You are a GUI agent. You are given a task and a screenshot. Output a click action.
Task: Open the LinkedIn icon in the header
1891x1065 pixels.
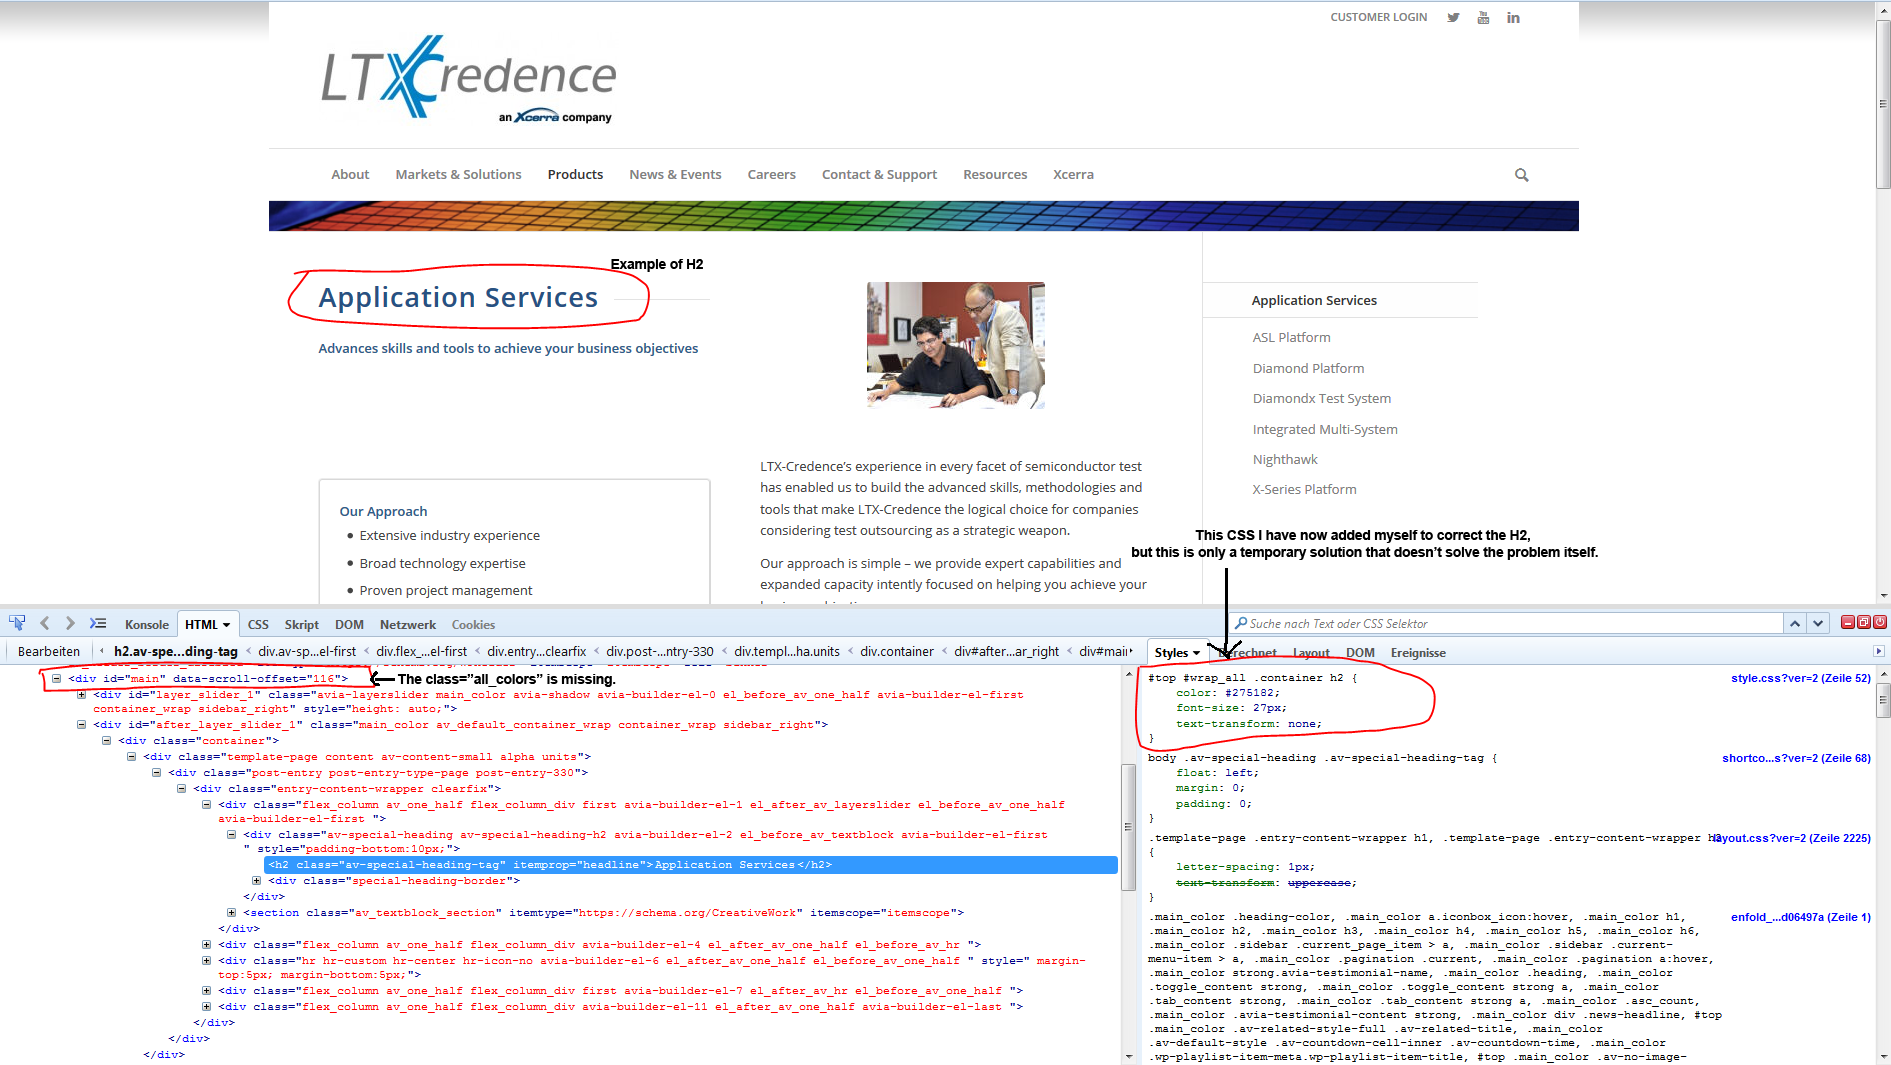pos(1513,17)
